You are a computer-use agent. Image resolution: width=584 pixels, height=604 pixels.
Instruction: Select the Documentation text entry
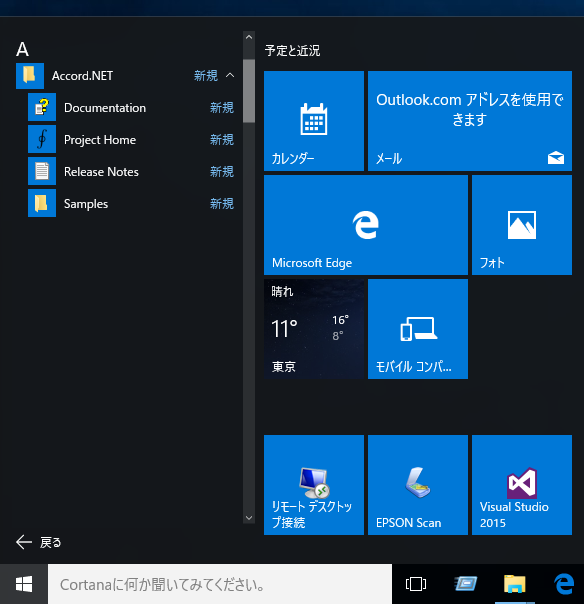(x=105, y=108)
